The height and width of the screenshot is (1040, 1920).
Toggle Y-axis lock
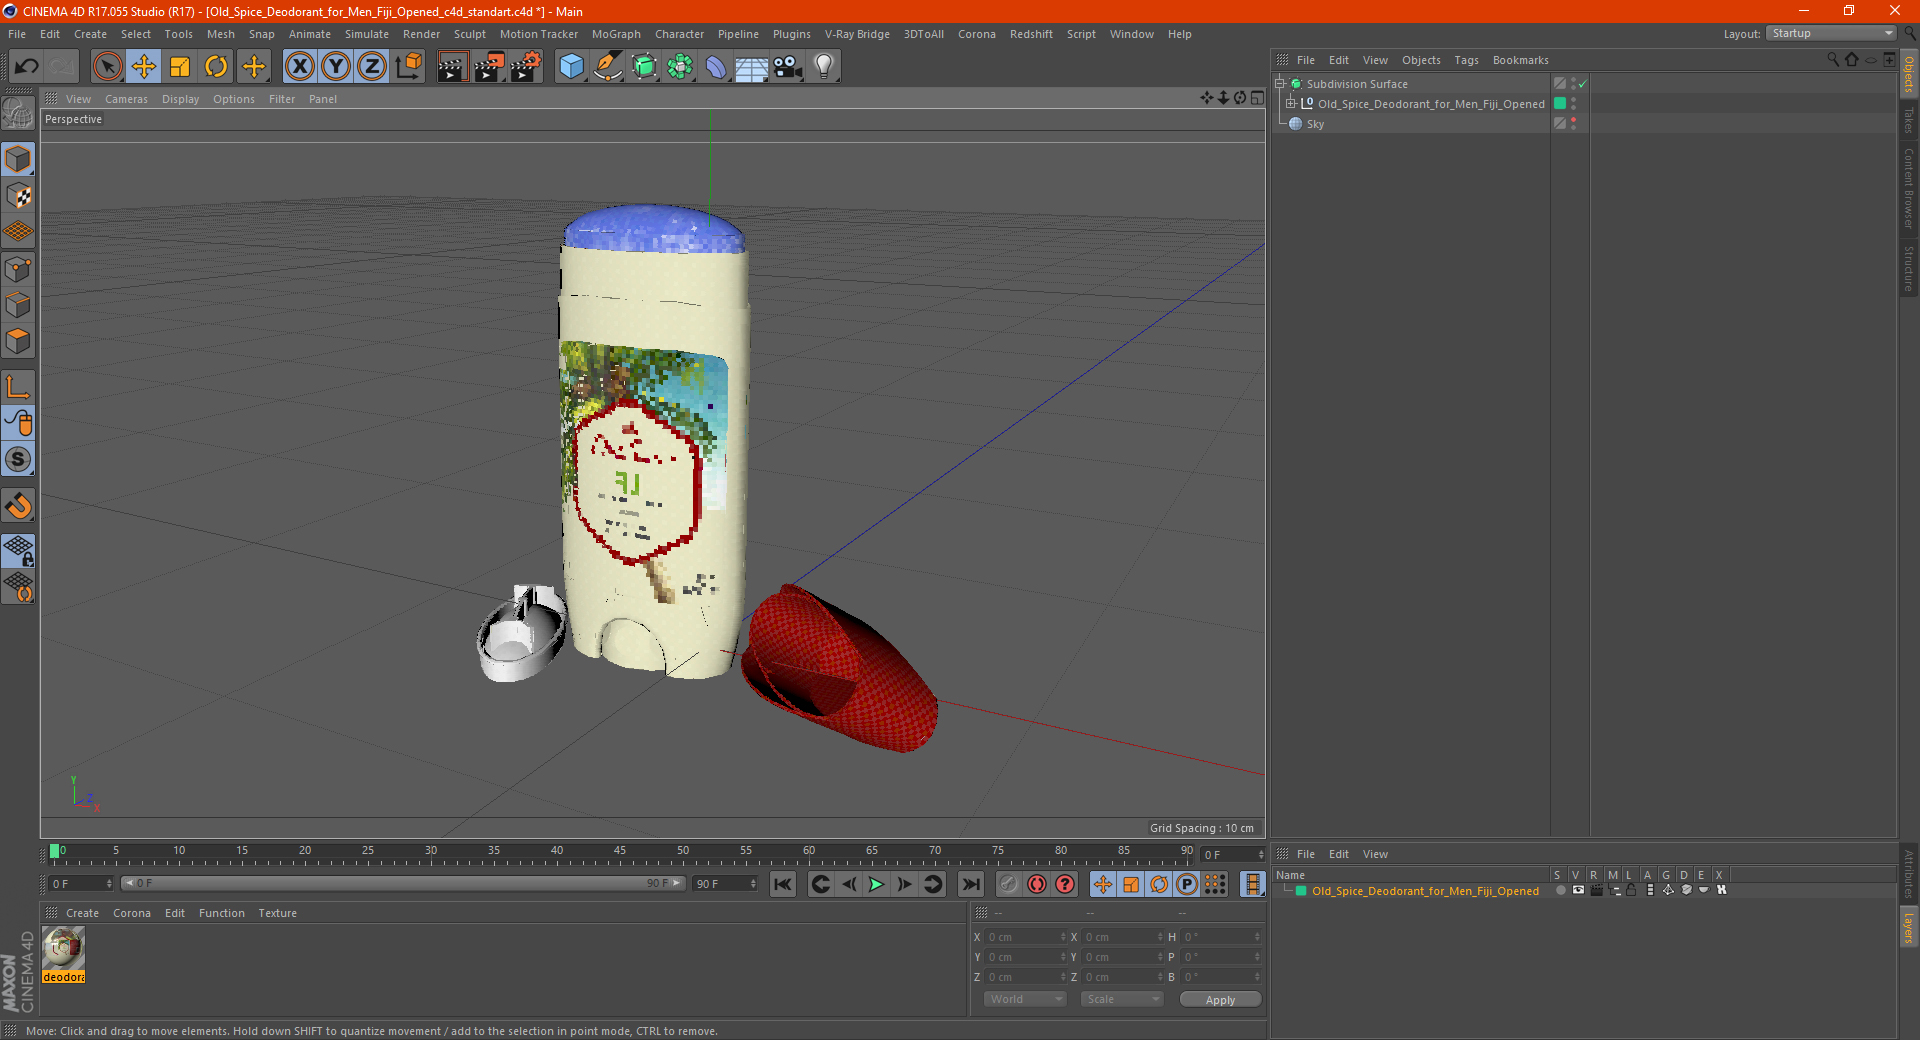pos(336,67)
